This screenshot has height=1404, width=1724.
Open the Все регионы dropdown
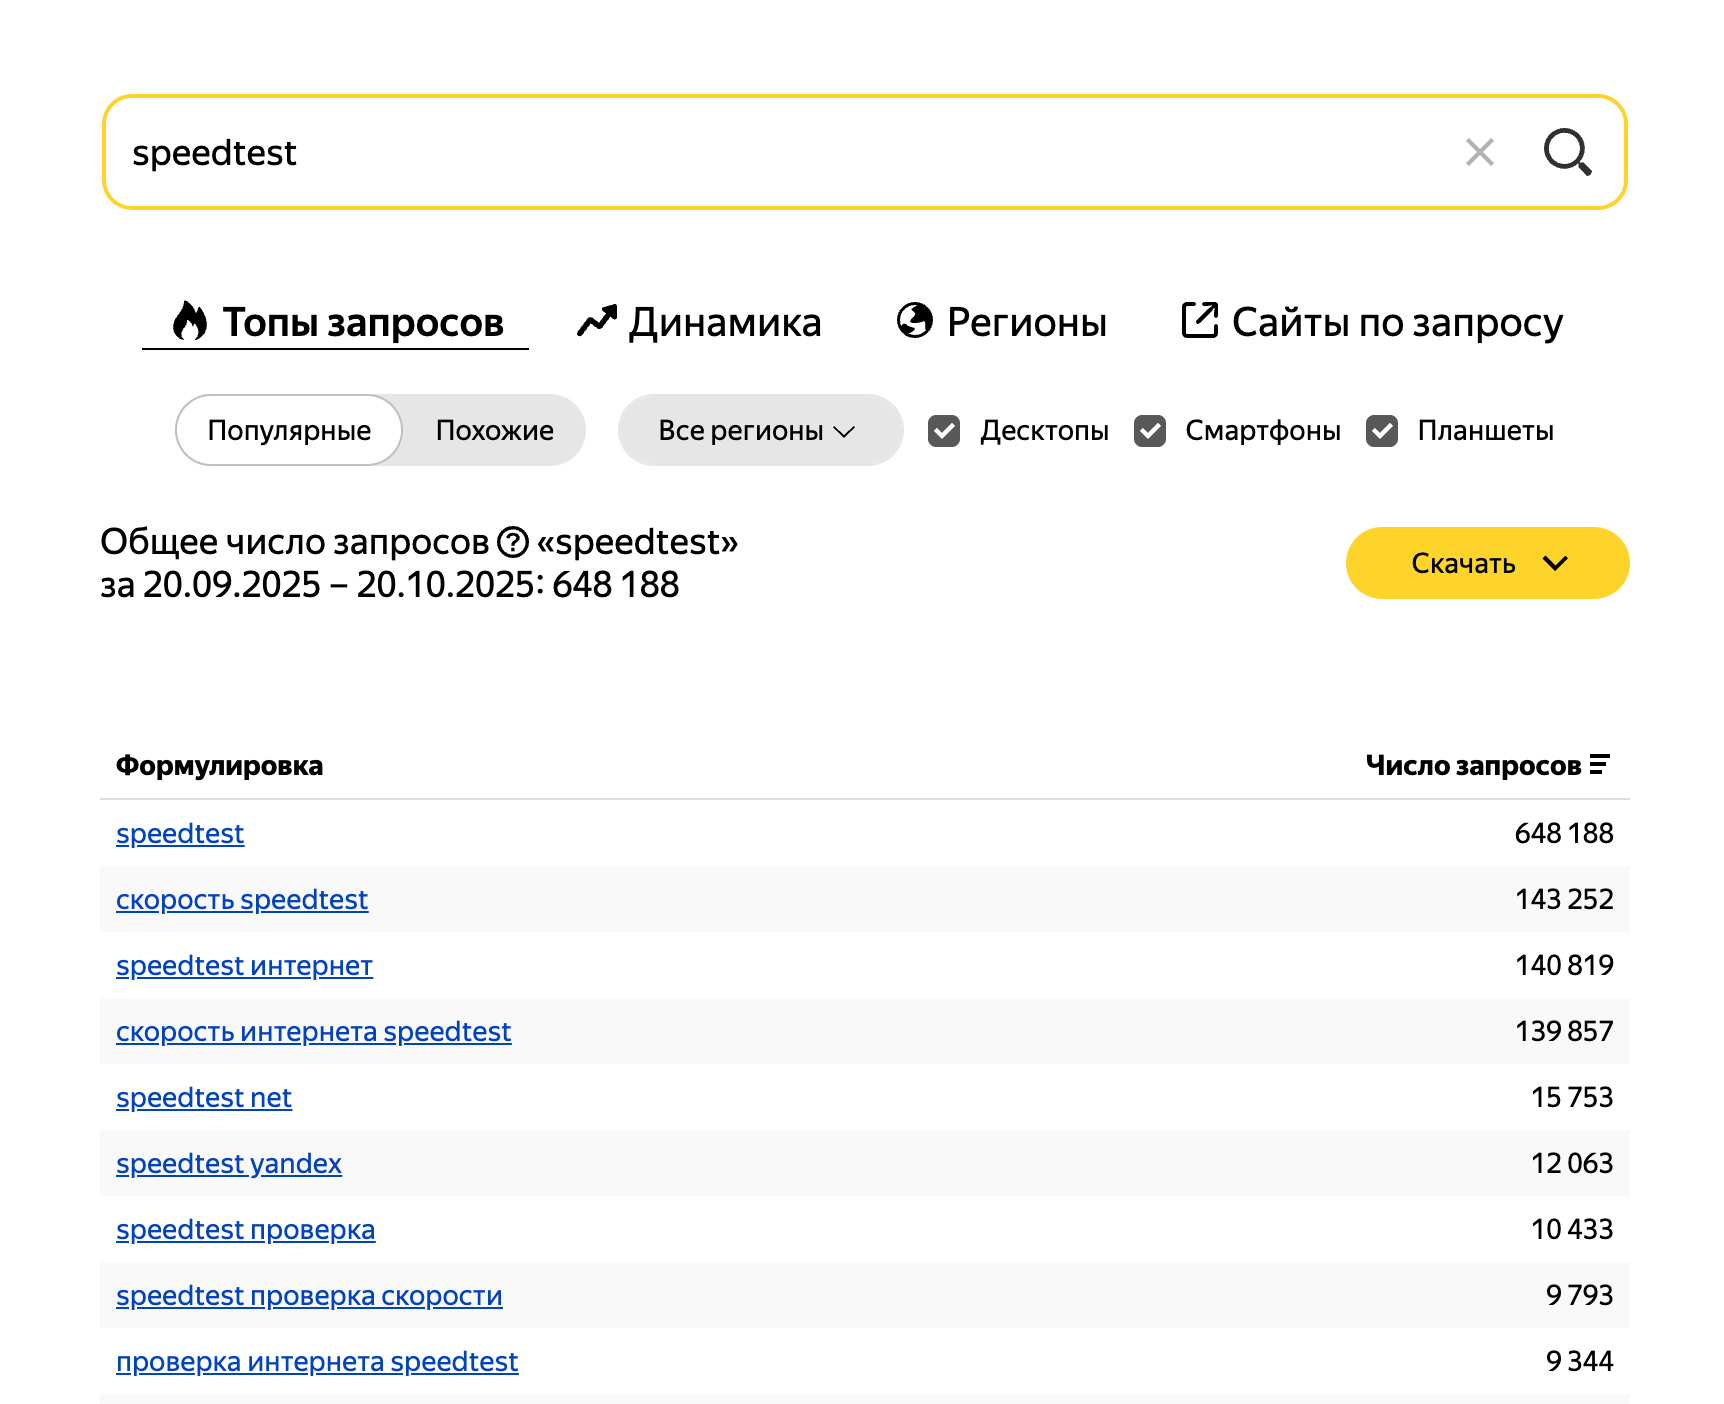click(759, 431)
